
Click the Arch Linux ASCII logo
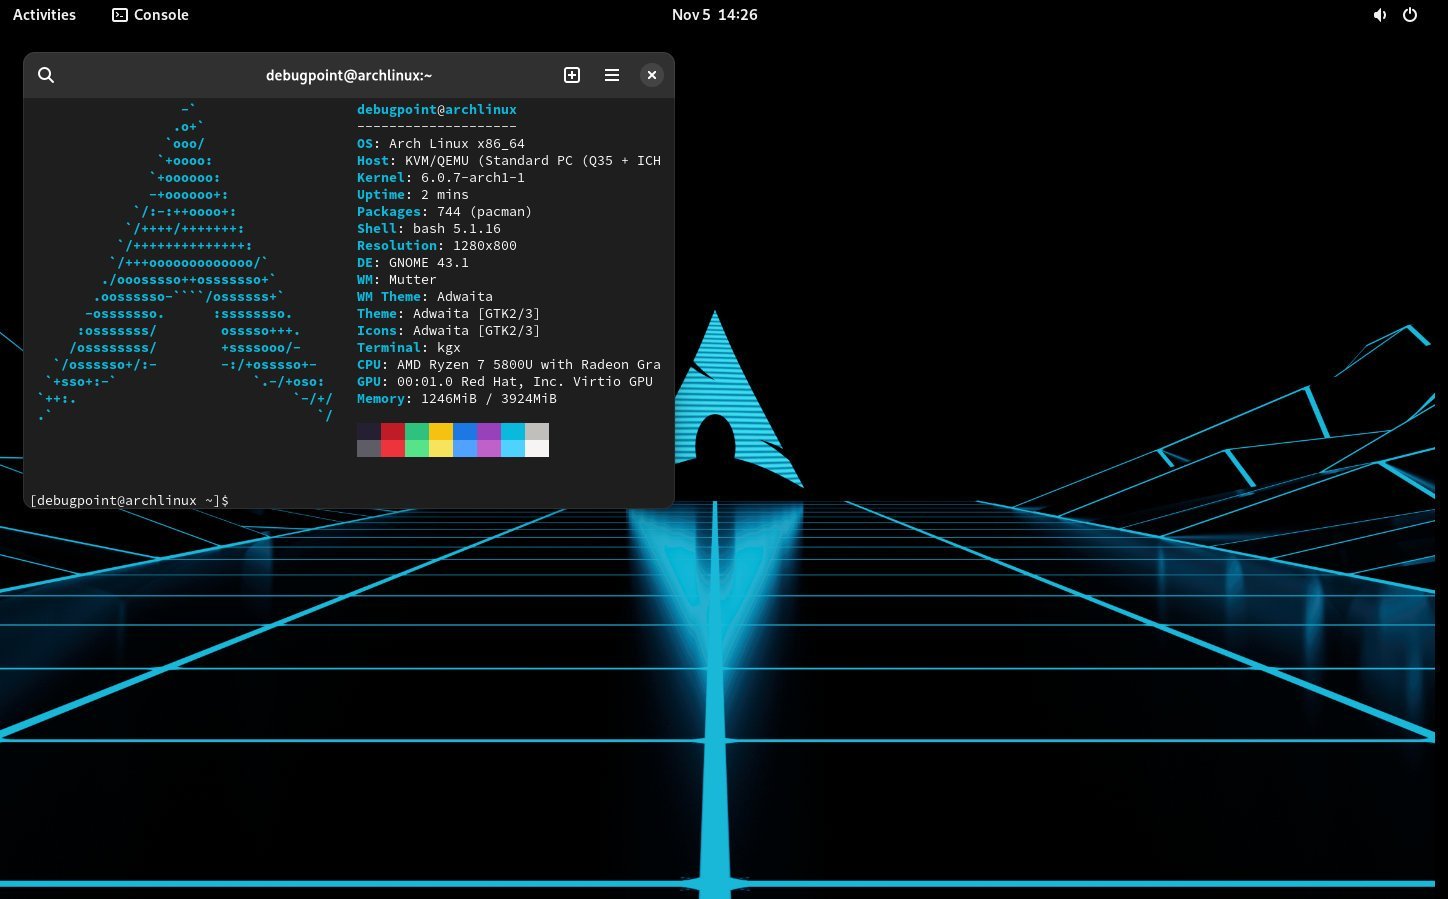click(x=185, y=280)
